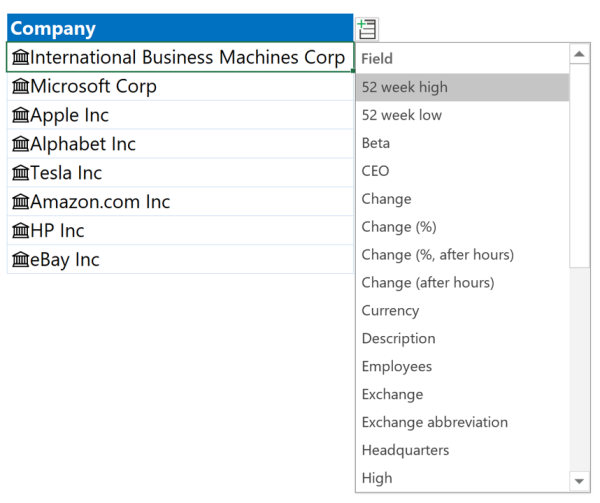
Task: Select the 52 week high field
Action: (x=405, y=87)
